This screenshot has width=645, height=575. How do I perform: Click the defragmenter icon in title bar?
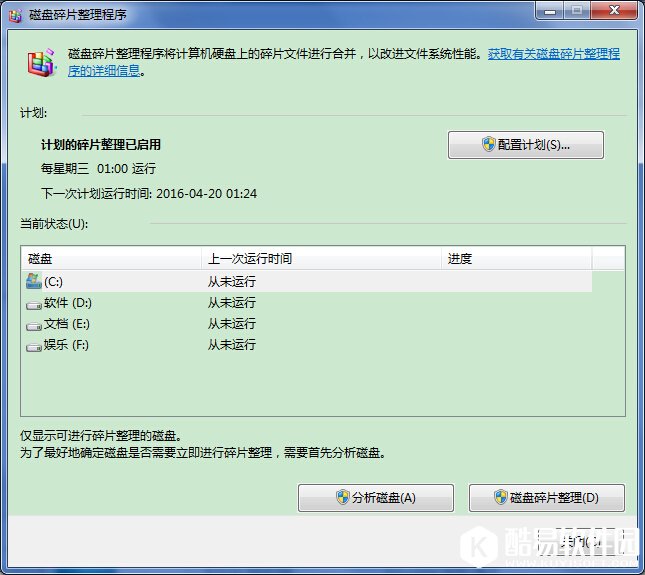[16, 15]
